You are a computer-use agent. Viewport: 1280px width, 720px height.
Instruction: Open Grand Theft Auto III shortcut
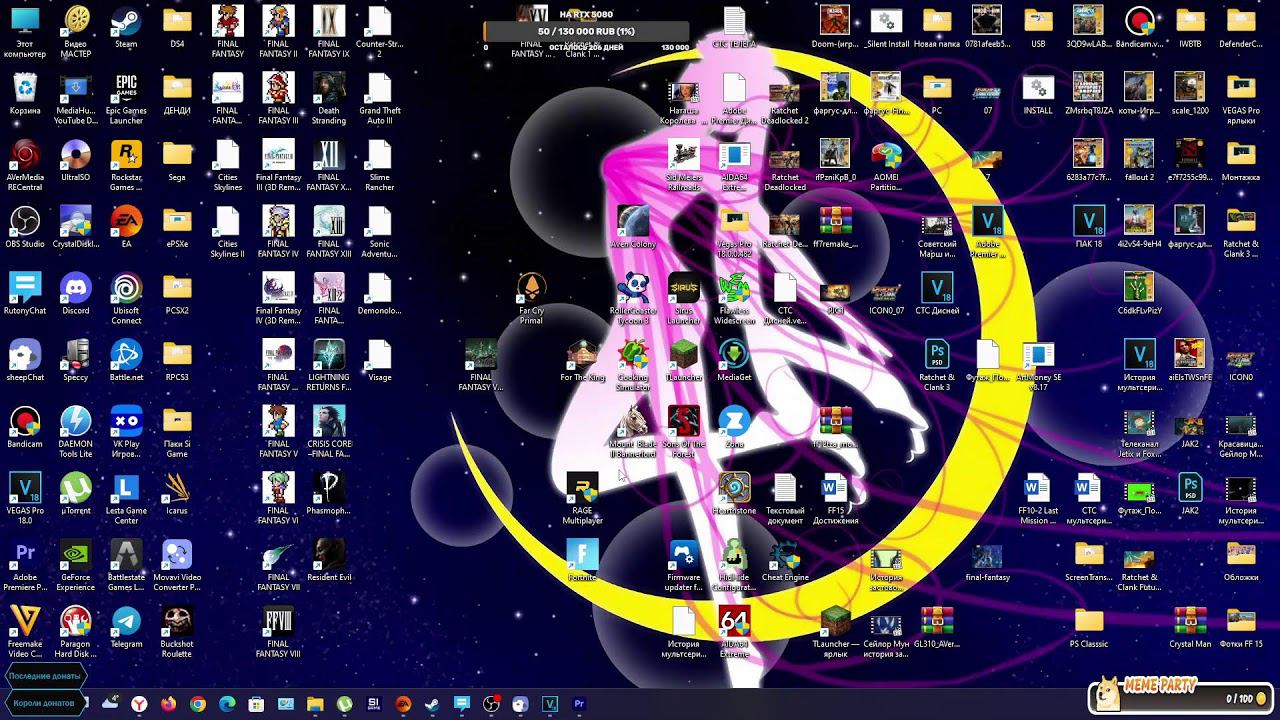click(x=379, y=98)
